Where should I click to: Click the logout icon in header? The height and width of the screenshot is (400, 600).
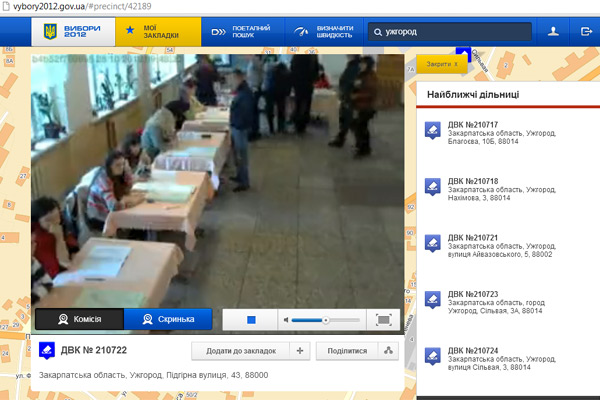coord(586,33)
